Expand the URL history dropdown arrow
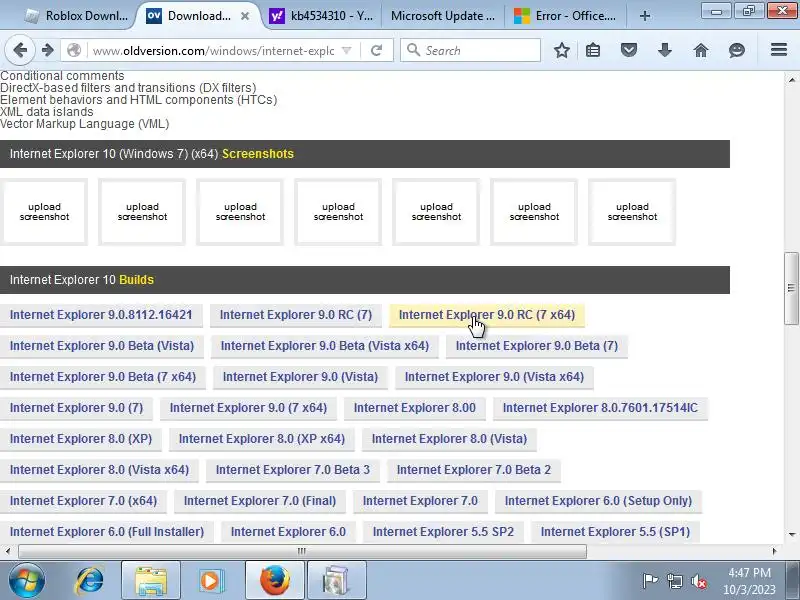 pos(346,51)
